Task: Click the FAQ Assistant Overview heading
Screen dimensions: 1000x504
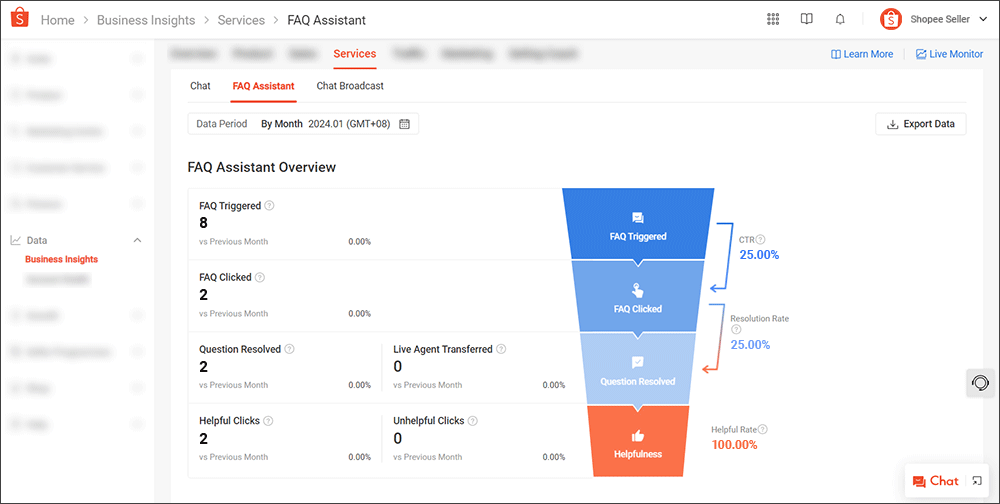Action: 261,167
